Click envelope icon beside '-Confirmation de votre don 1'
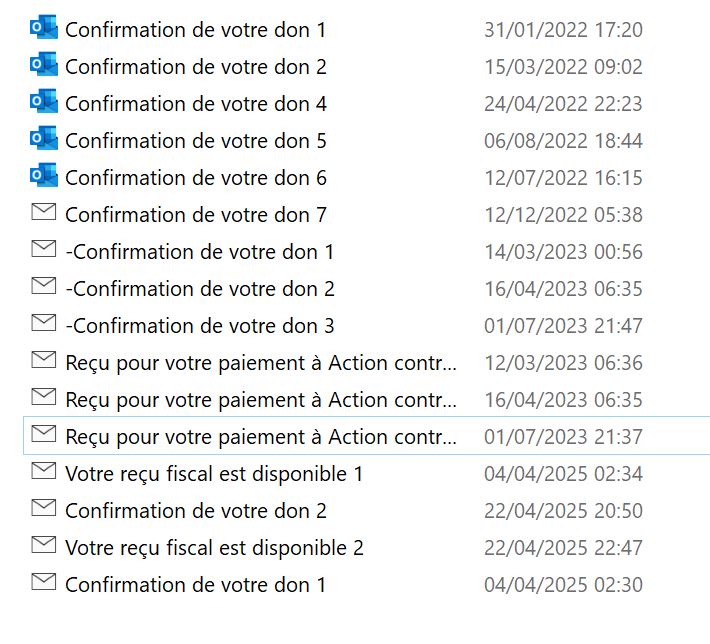Image resolution: width=710 pixels, height=644 pixels. coord(44,249)
